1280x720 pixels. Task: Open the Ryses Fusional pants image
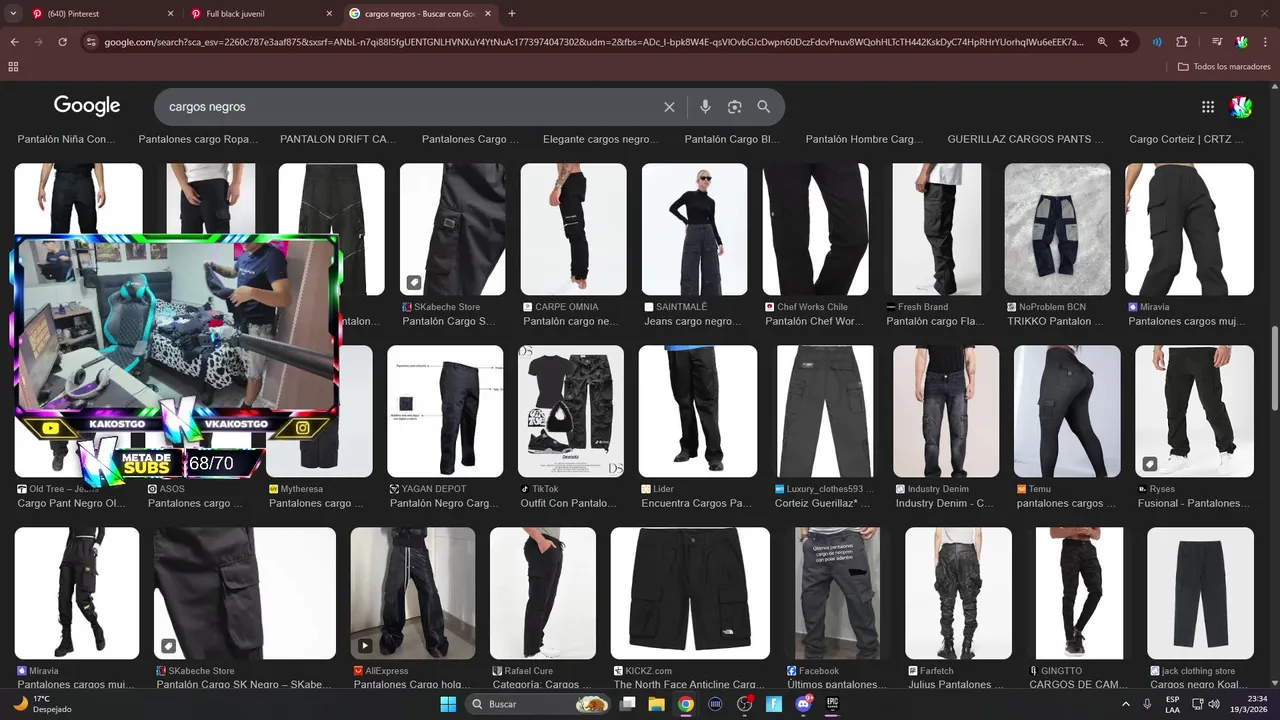pyautogui.click(x=1194, y=411)
